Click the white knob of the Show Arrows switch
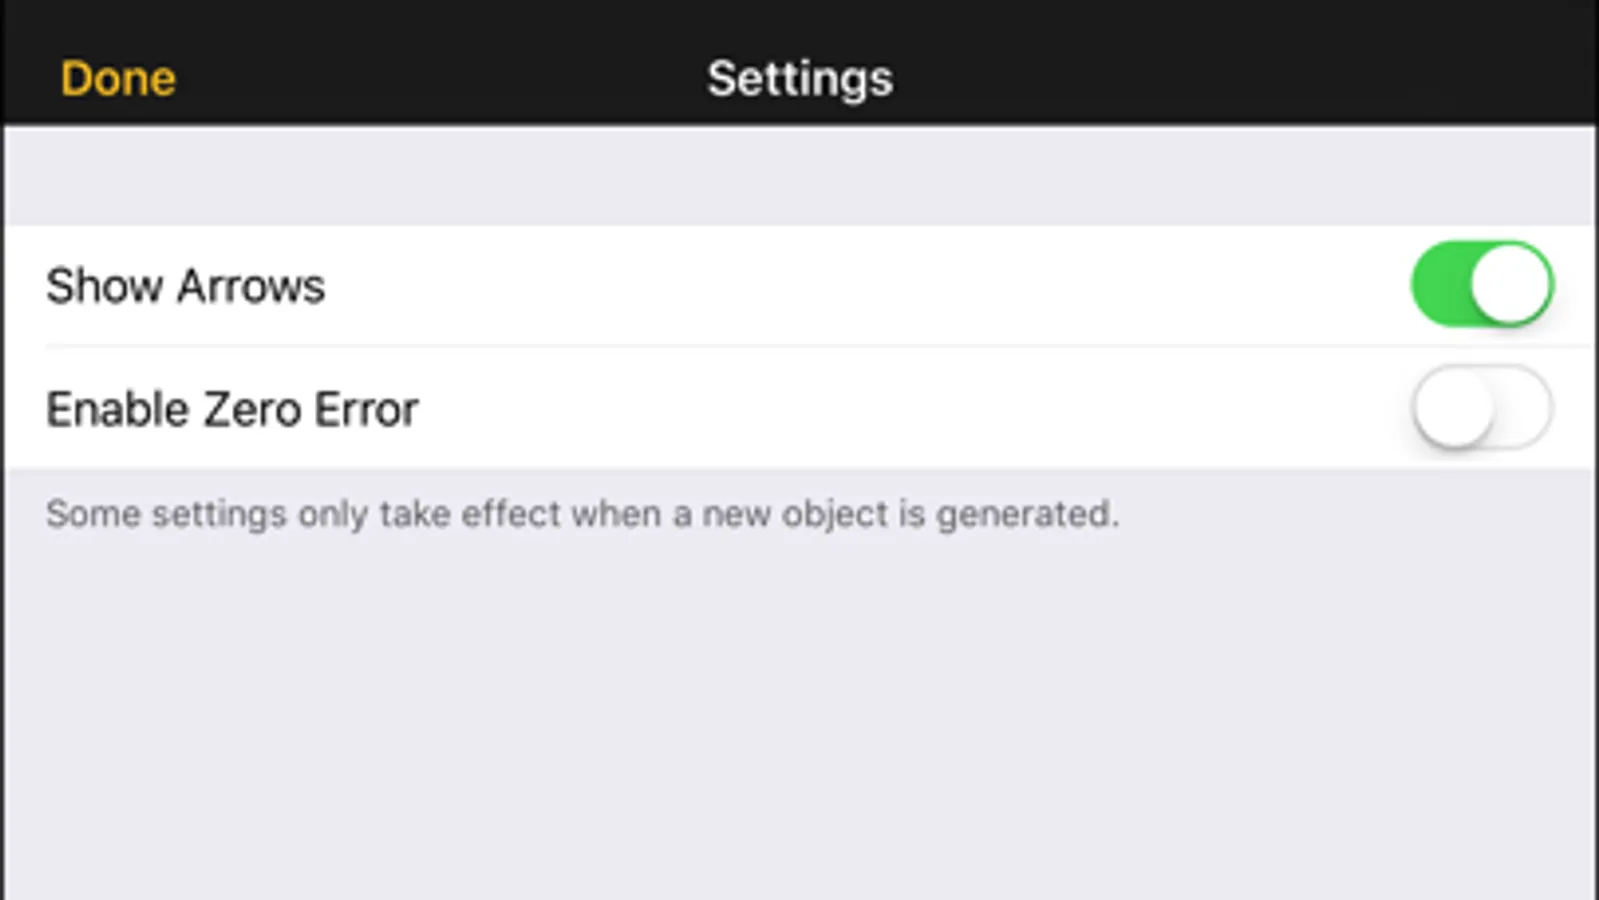Viewport: 1599px width, 900px height. point(1510,284)
